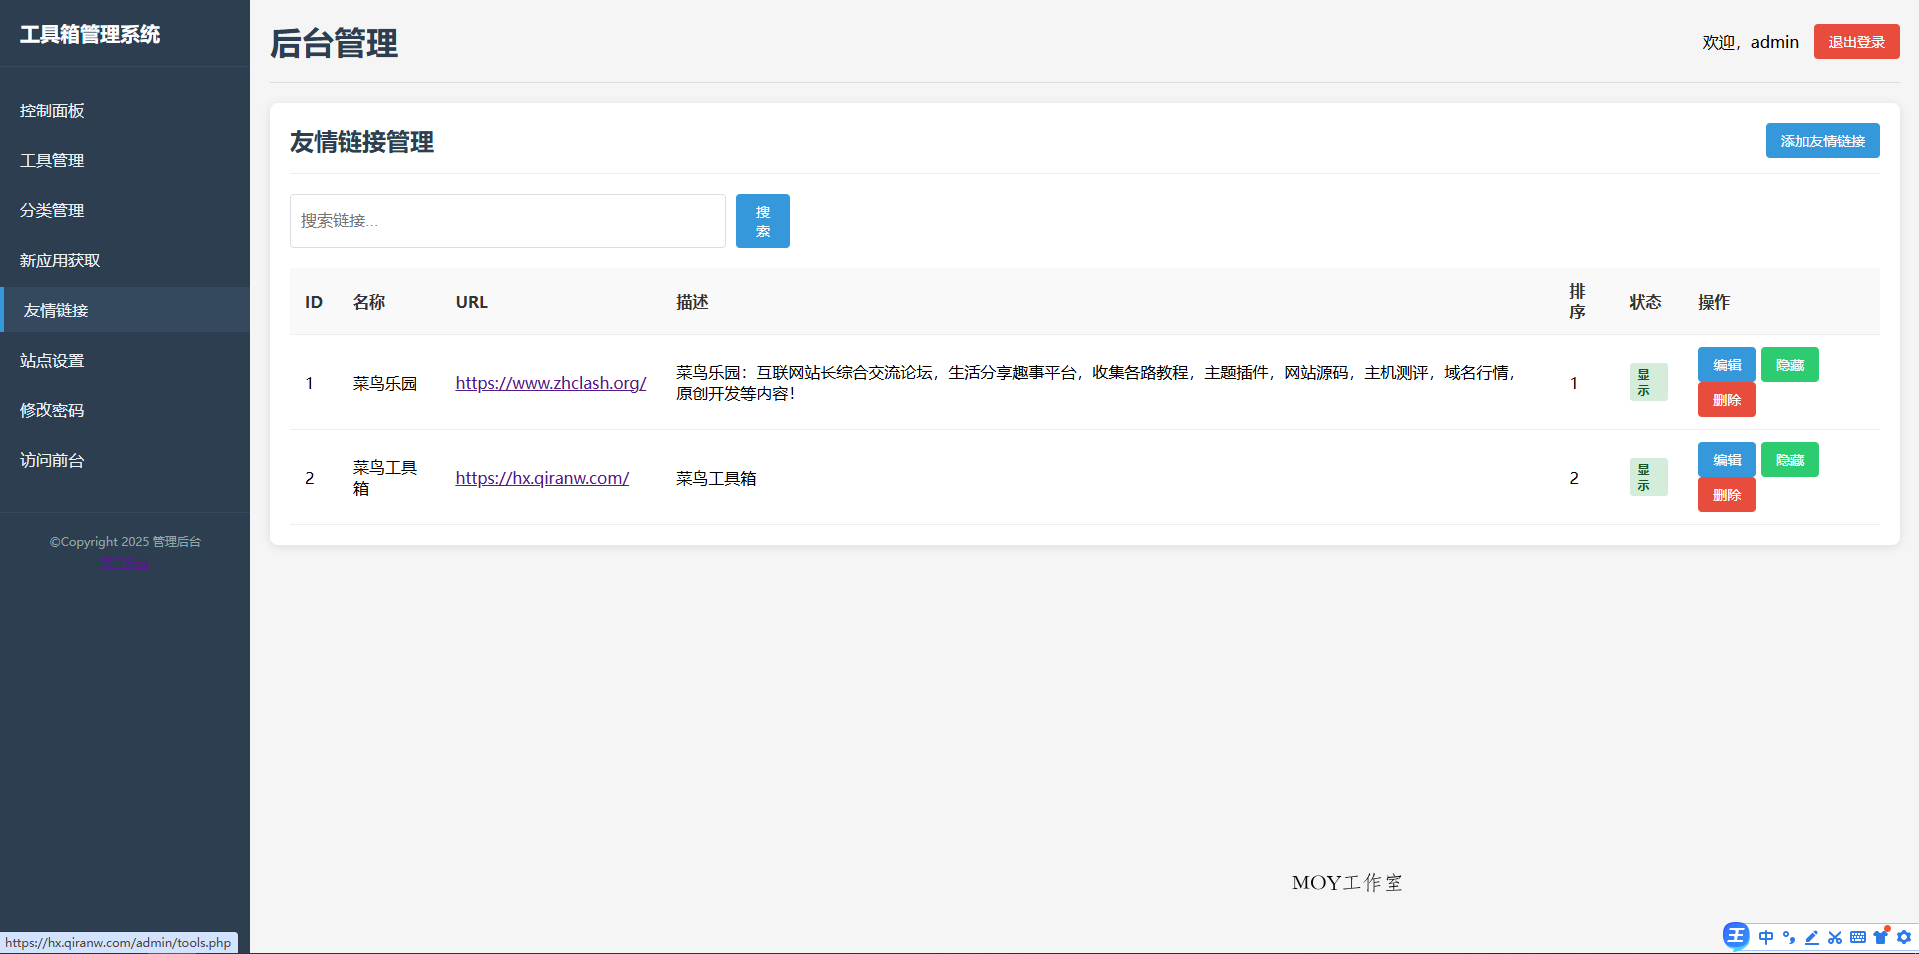
Task: Open the virtual keyboard icon
Action: (x=1859, y=937)
